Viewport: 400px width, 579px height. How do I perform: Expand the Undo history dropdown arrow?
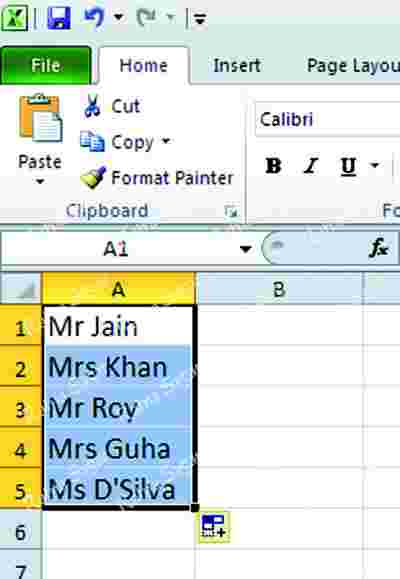click(x=119, y=17)
